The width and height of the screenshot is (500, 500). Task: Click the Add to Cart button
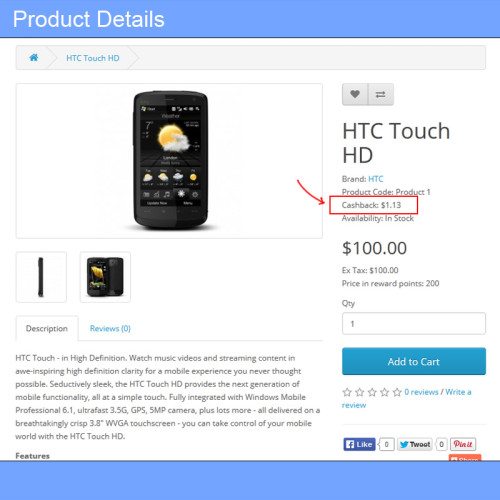click(414, 361)
